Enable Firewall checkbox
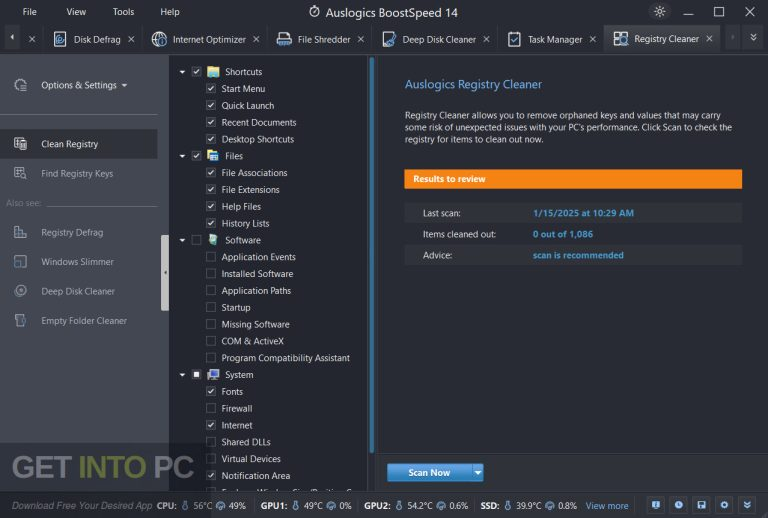Viewport: 768px width, 518px height. coord(211,408)
